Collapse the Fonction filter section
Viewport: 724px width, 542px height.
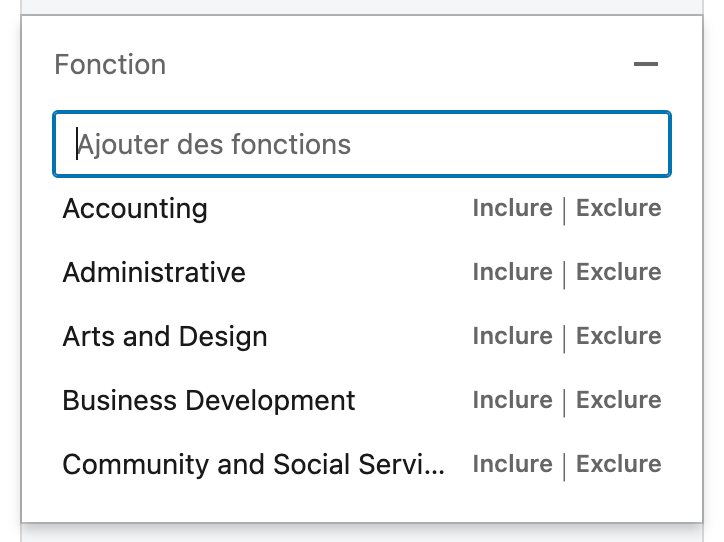pos(646,64)
